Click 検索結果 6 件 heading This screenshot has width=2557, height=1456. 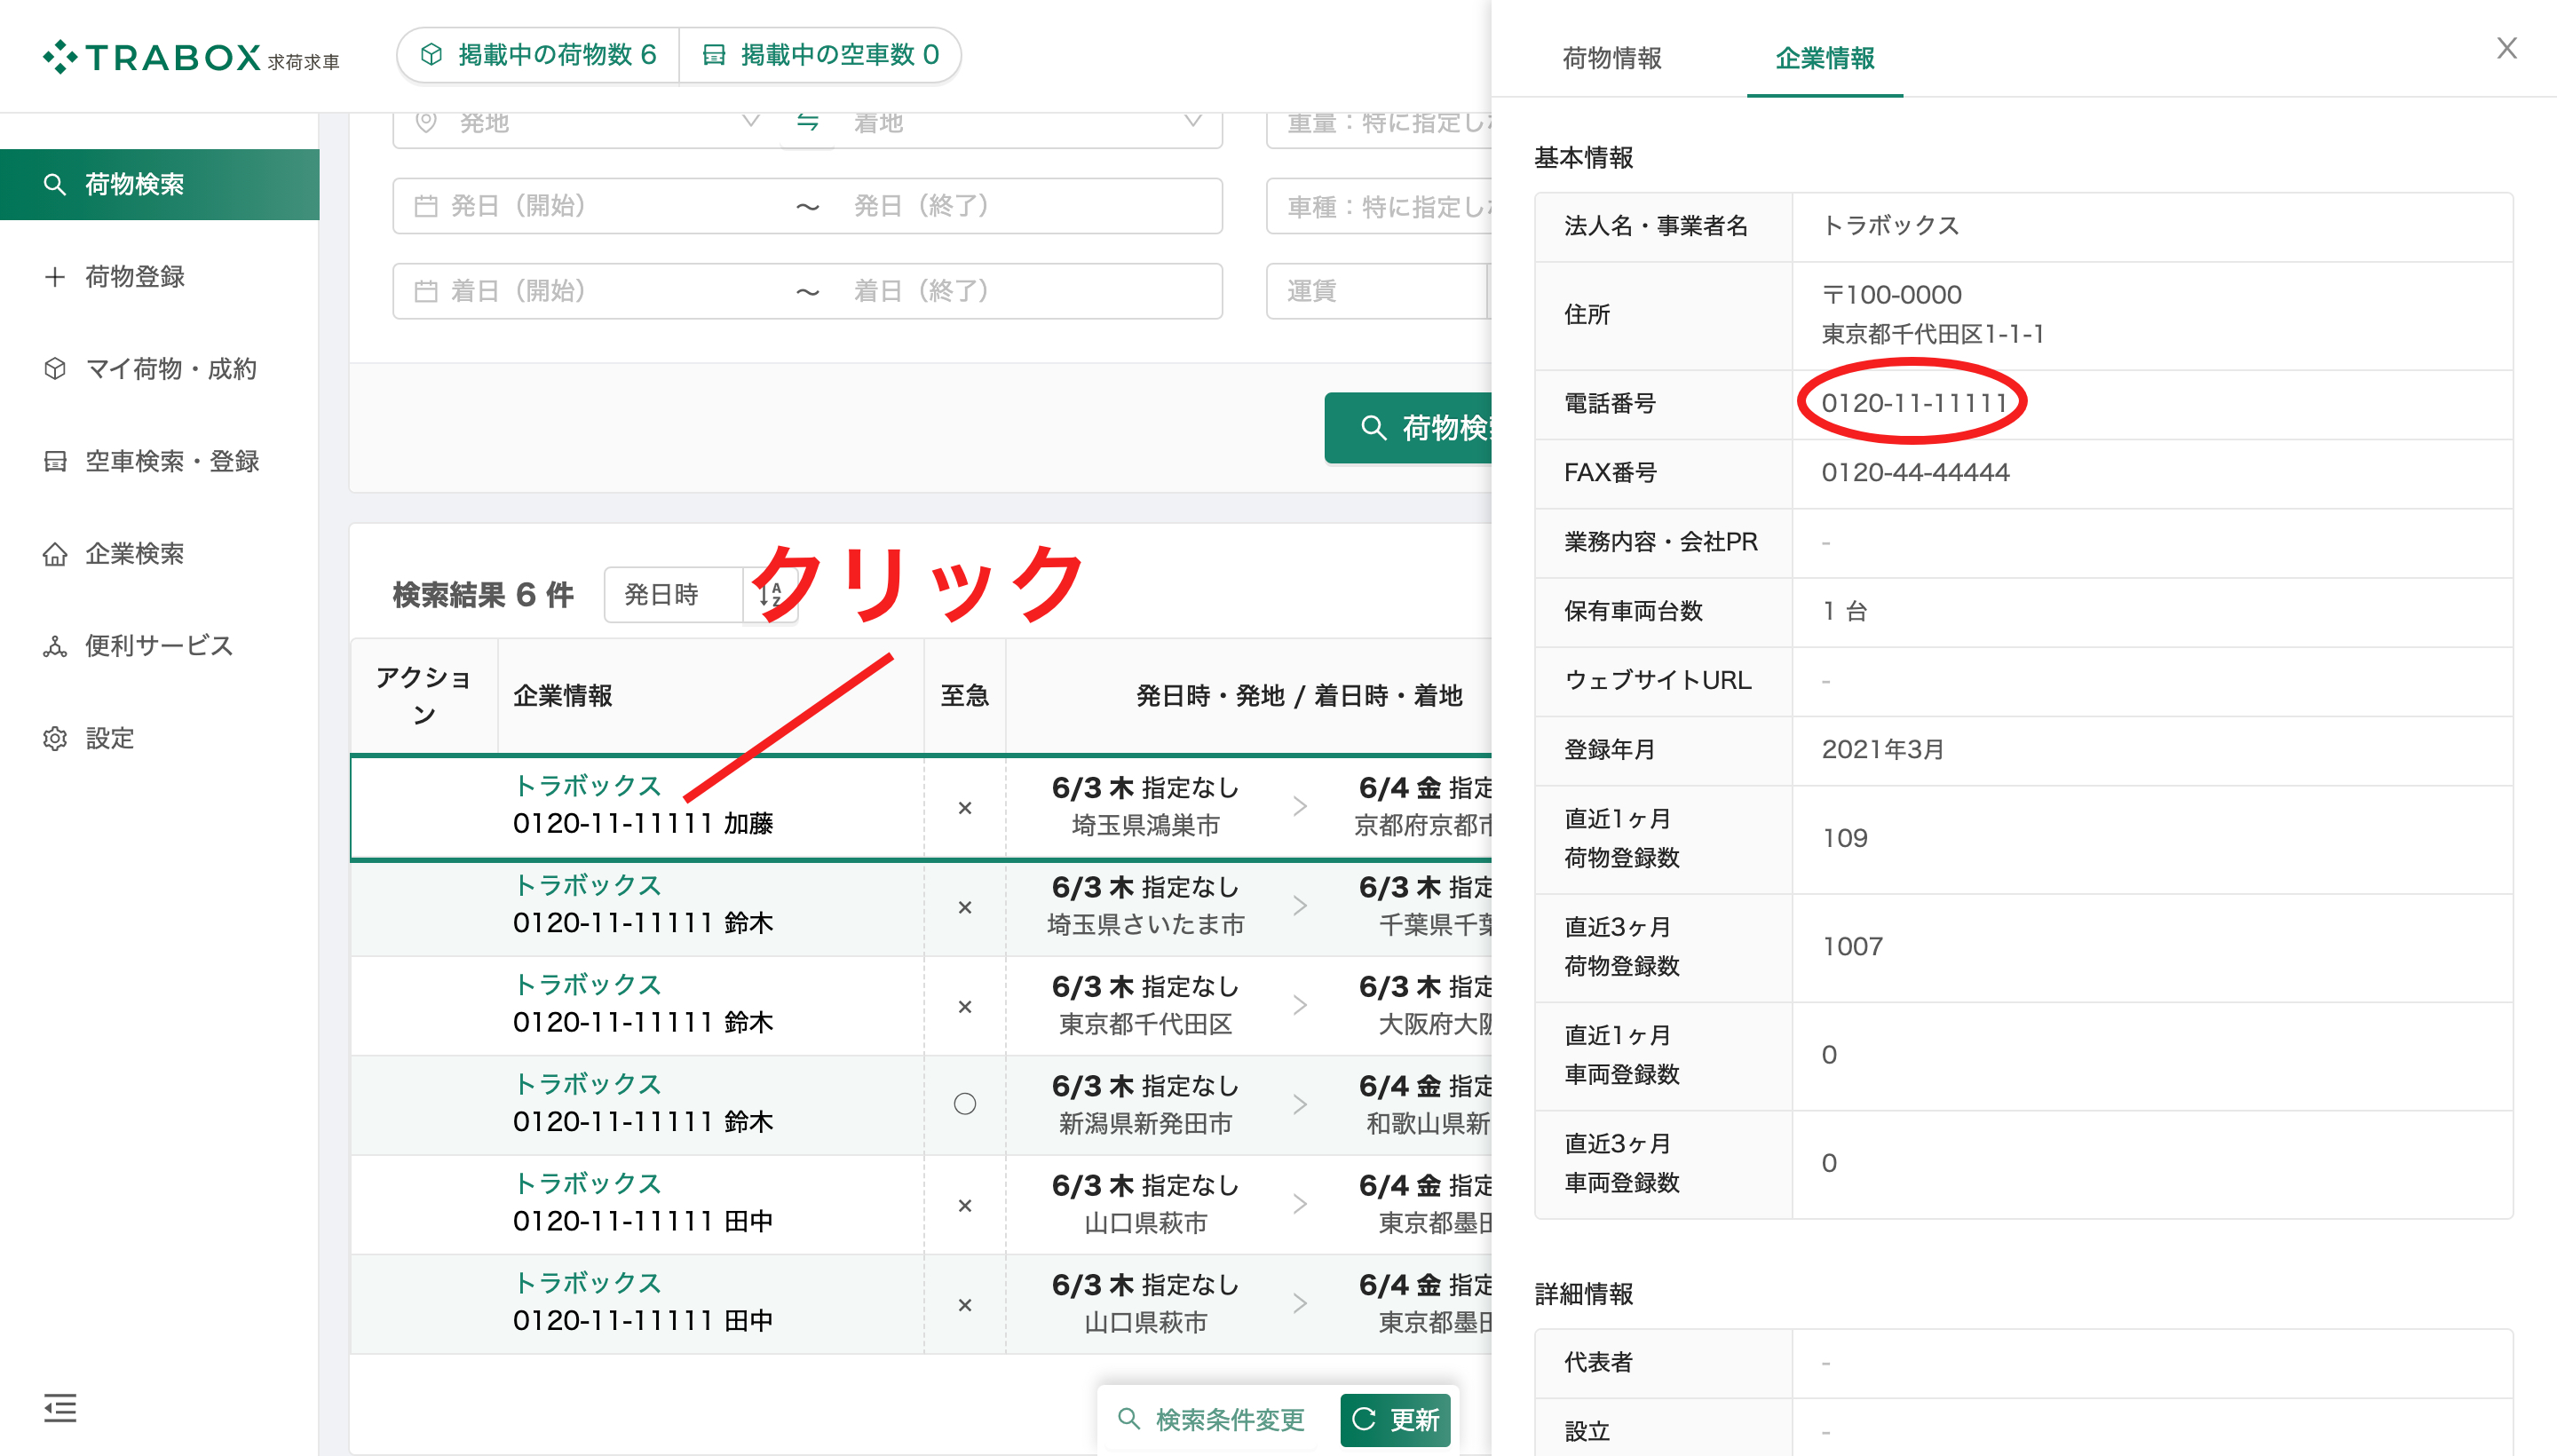pyautogui.click(x=483, y=595)
